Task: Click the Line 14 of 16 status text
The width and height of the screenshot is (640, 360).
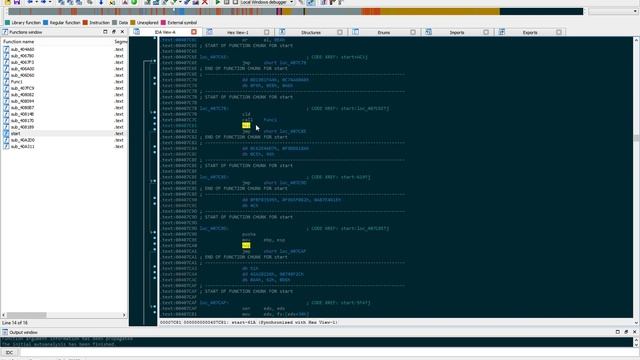Action: (15, 323)
